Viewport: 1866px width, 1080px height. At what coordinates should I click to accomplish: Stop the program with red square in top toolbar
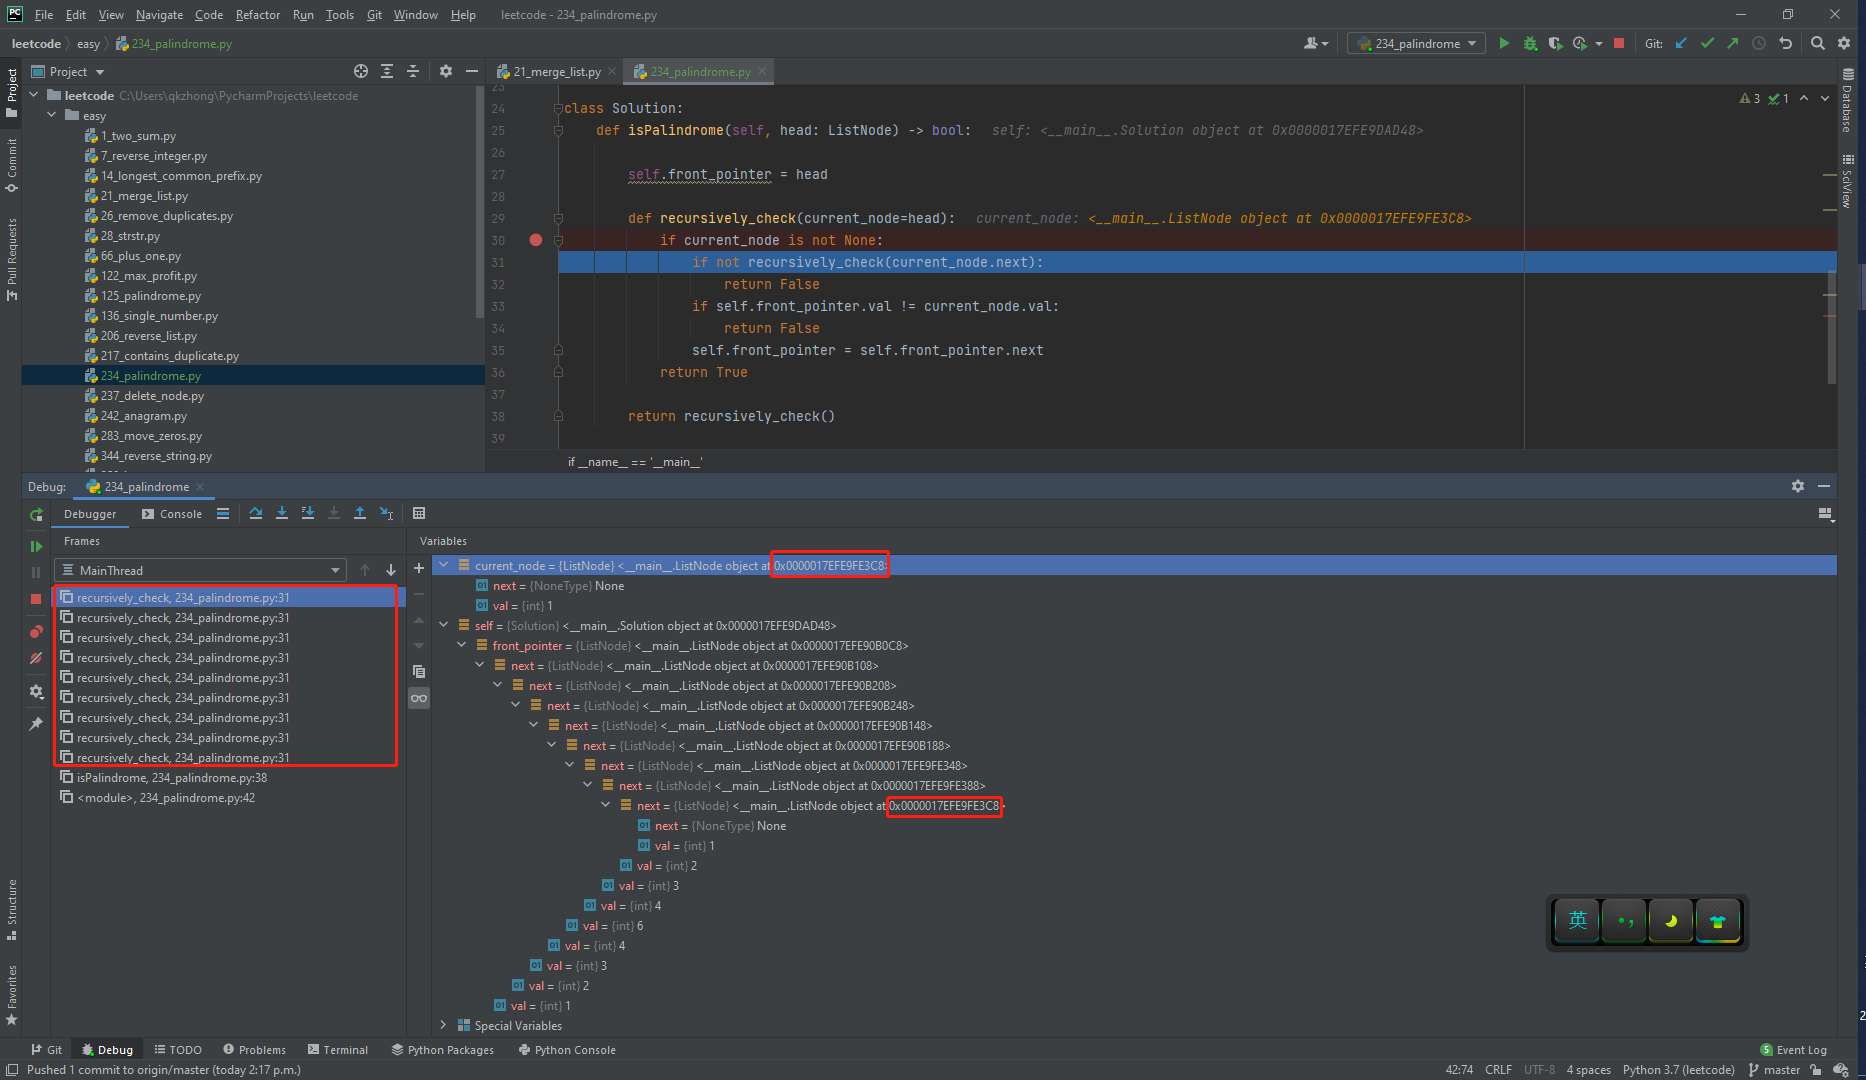coord(1619,43)
